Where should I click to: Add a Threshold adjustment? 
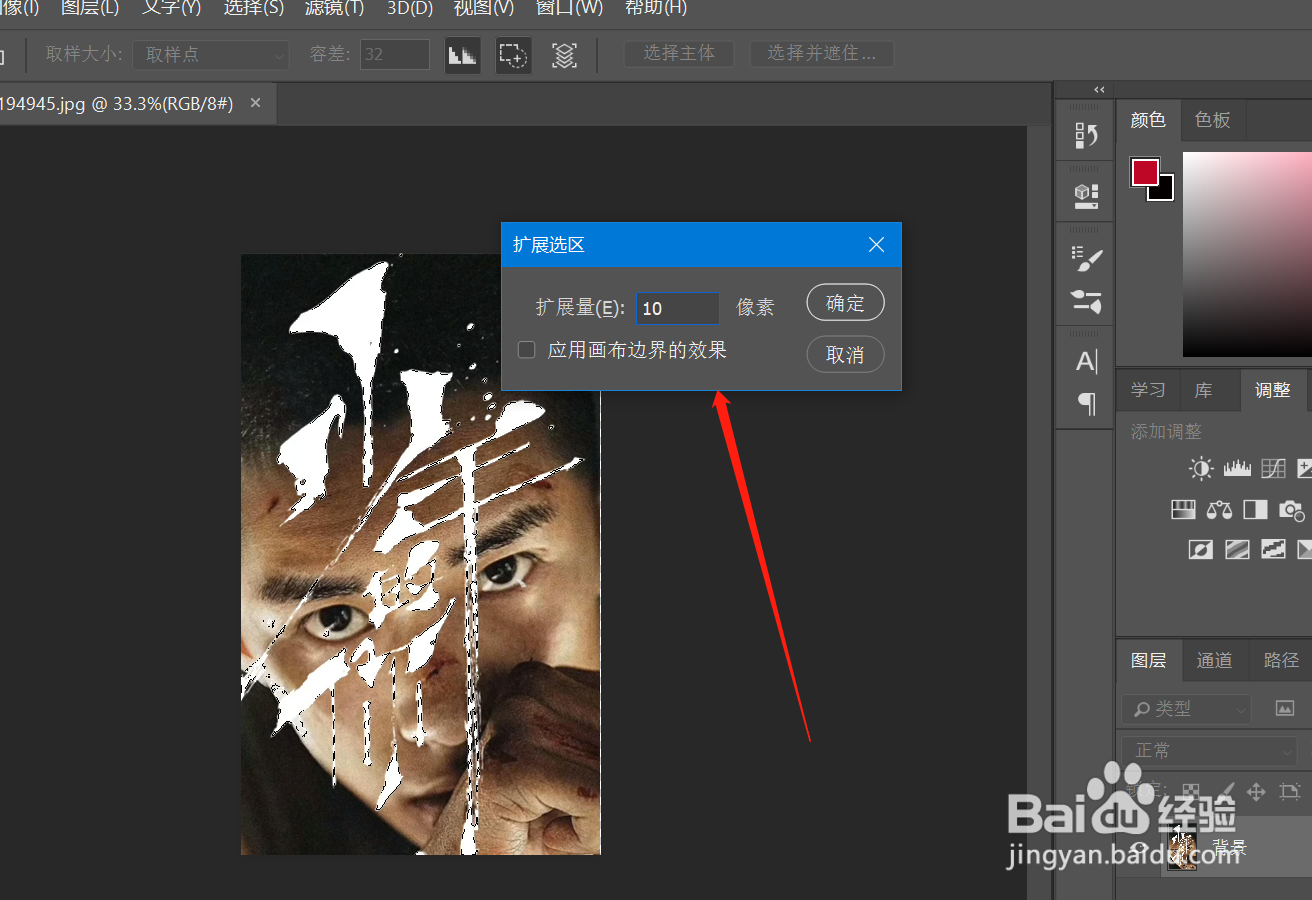point(1273,549)
